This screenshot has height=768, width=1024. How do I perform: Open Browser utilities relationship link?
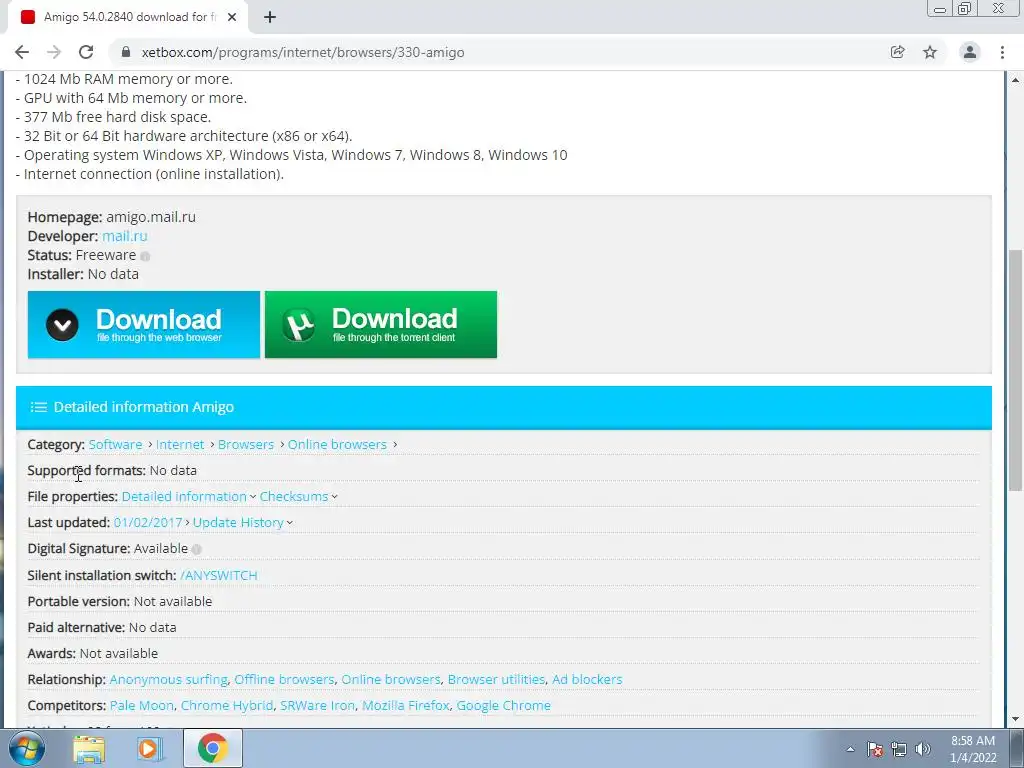(x=496, y=679)
